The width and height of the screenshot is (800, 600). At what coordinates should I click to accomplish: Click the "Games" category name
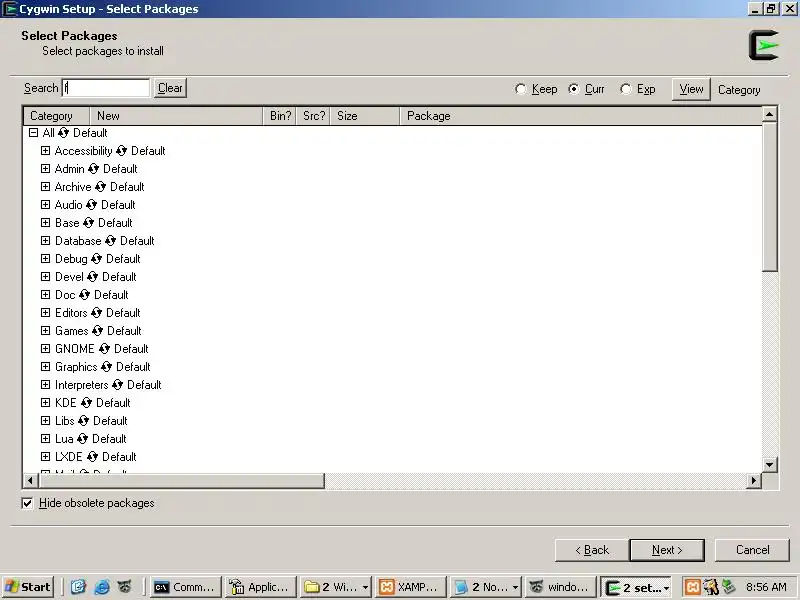pos(71,331)
